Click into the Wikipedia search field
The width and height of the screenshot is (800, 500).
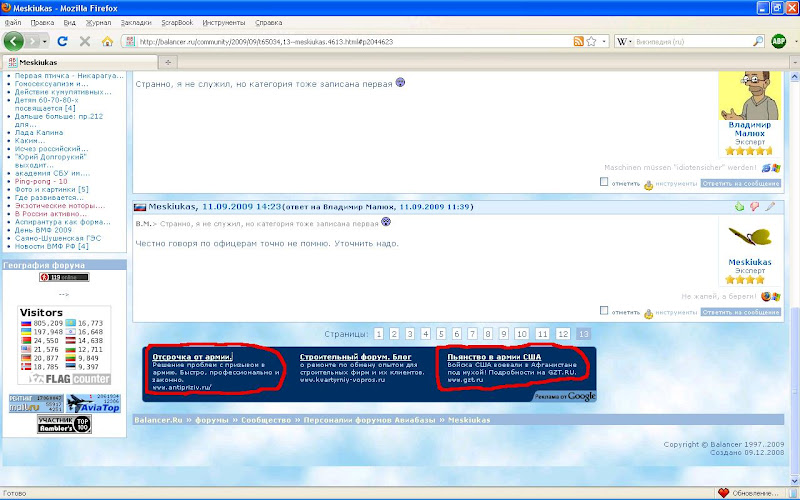[x=693, y=41]
